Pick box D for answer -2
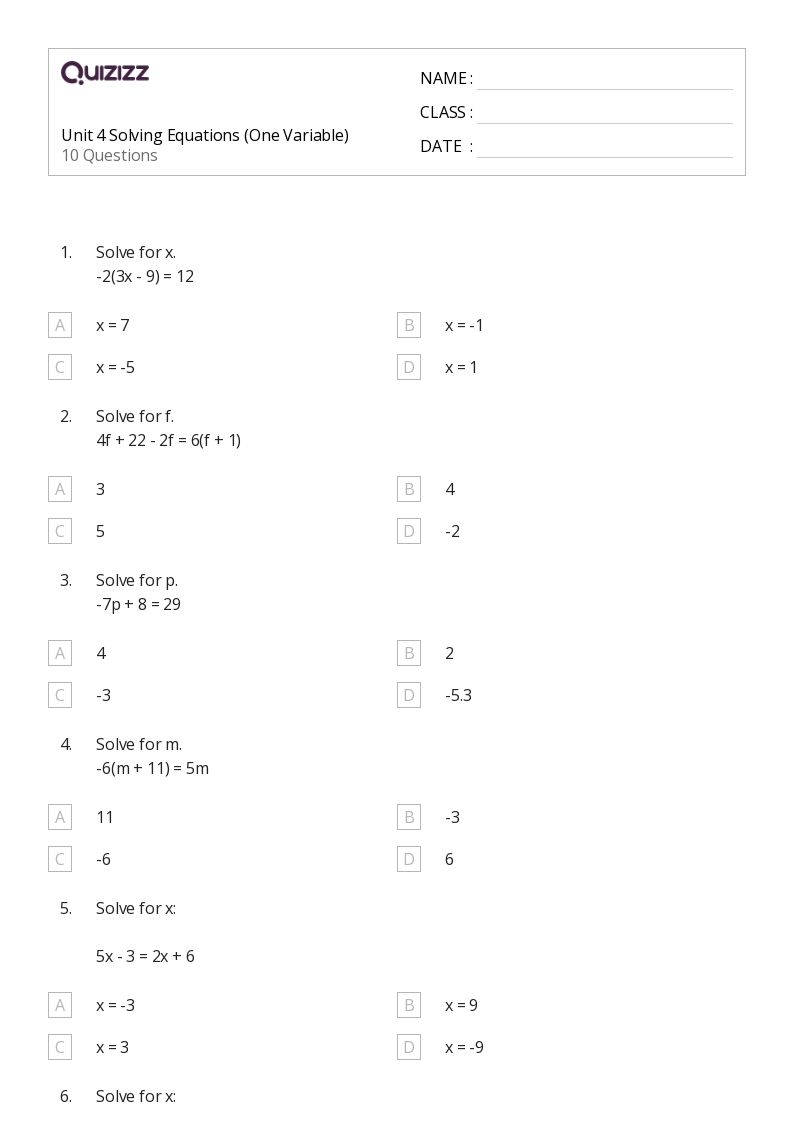794x1123 pixels. pos(409,531)
